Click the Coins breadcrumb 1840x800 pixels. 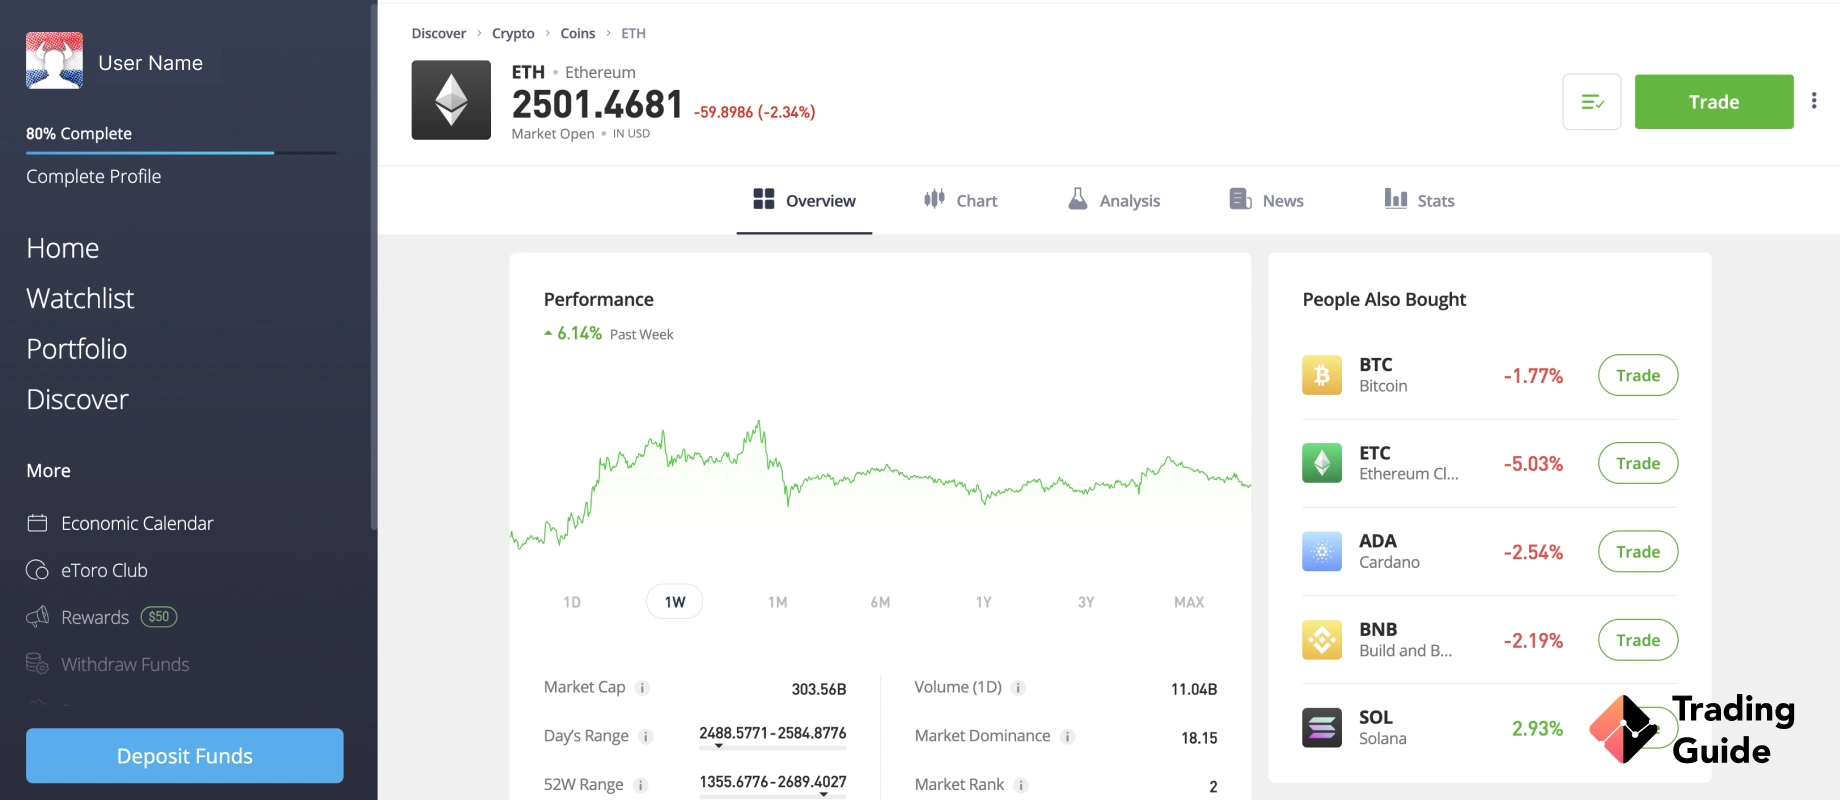click(578, 33)
